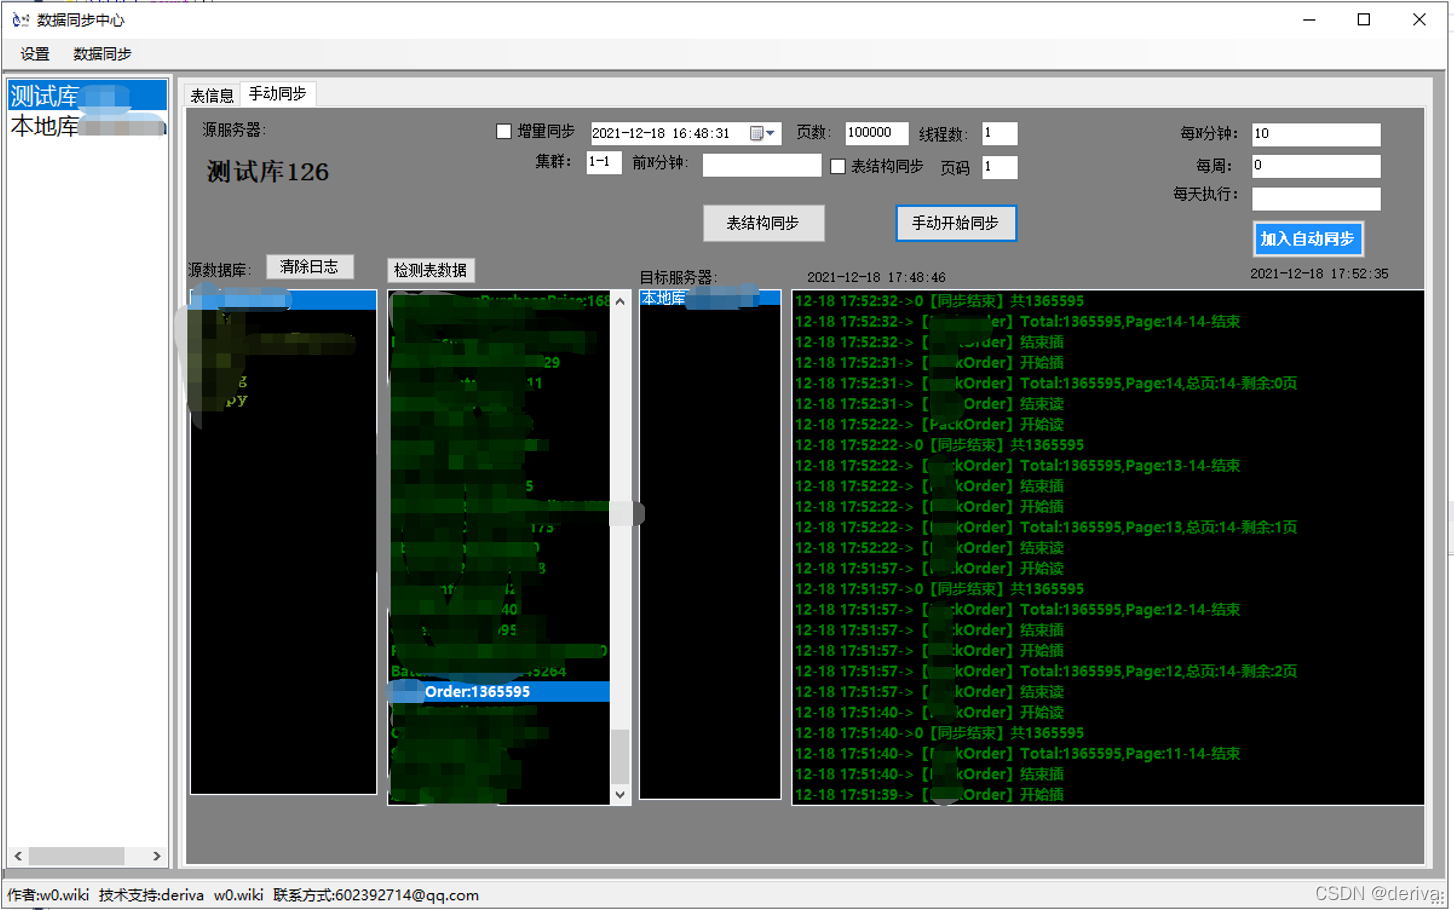Click 联系方式 email in the status bar
The width and height of the screenshot is (1454, 910).
pyautogui.click(x=376, y=895)
